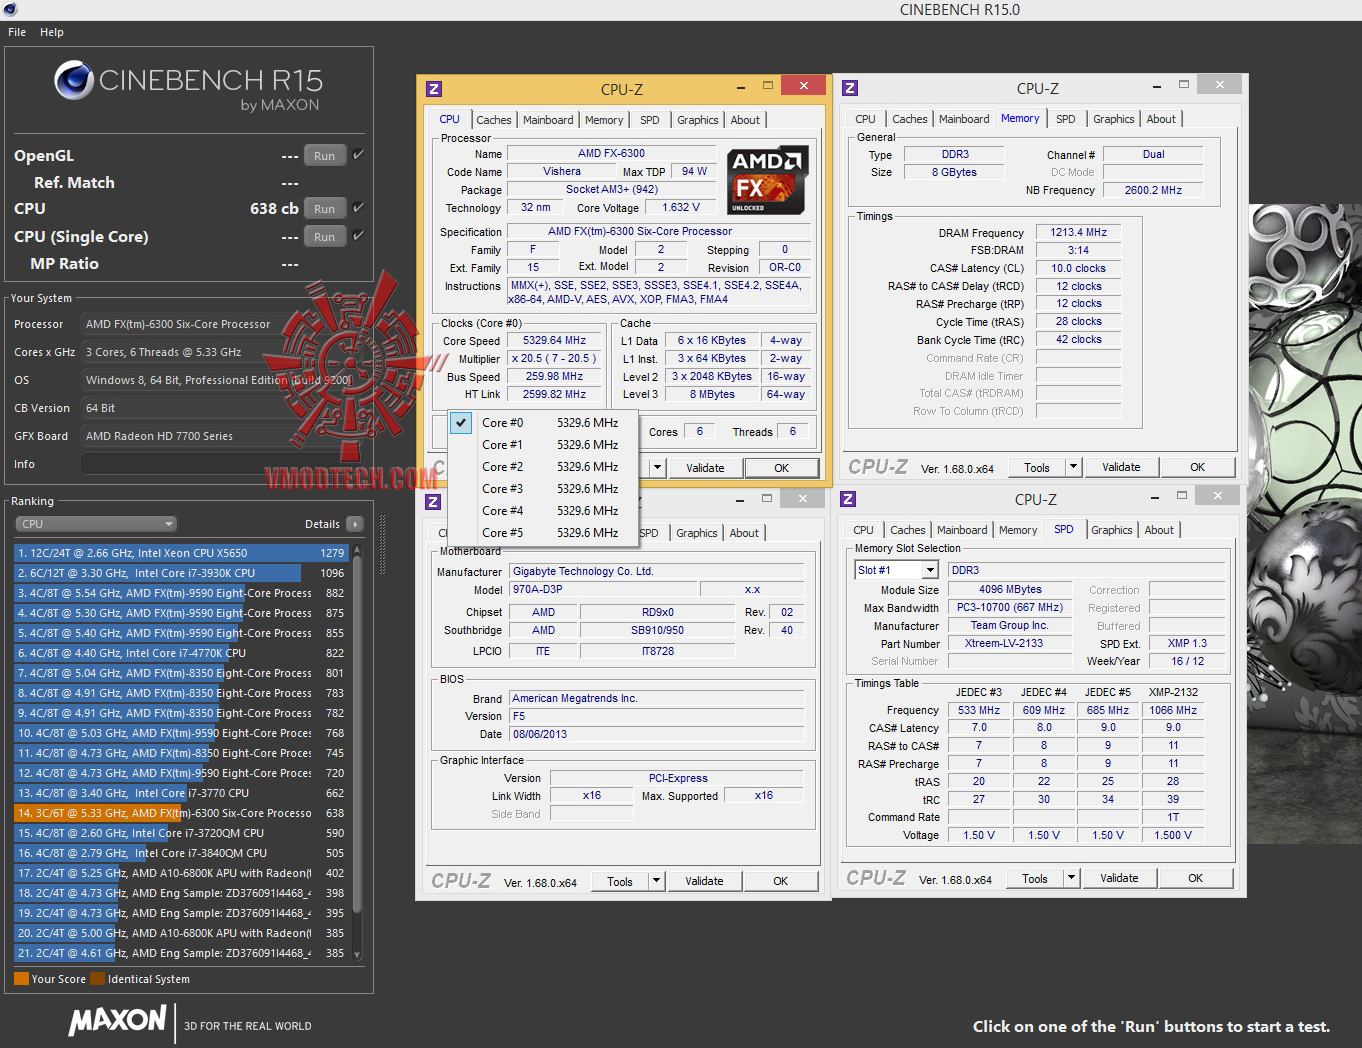
Task: Open the Help menu in Cinebench
Action: 52,32
